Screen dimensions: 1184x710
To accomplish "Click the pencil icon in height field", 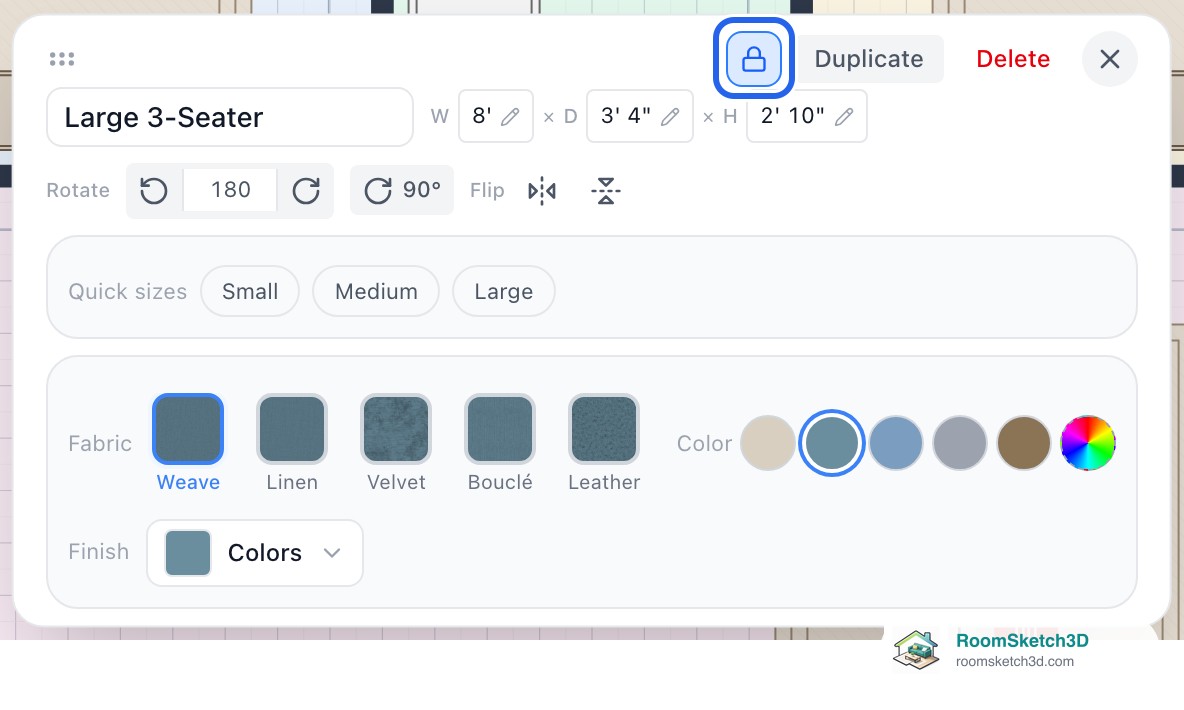I will (x=844, y=116).
